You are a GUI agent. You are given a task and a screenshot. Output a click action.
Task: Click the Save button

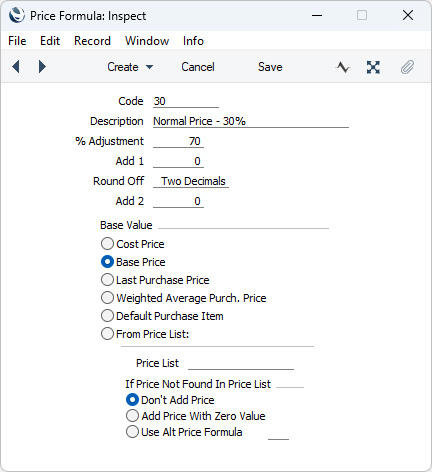[x=270, y=67]
